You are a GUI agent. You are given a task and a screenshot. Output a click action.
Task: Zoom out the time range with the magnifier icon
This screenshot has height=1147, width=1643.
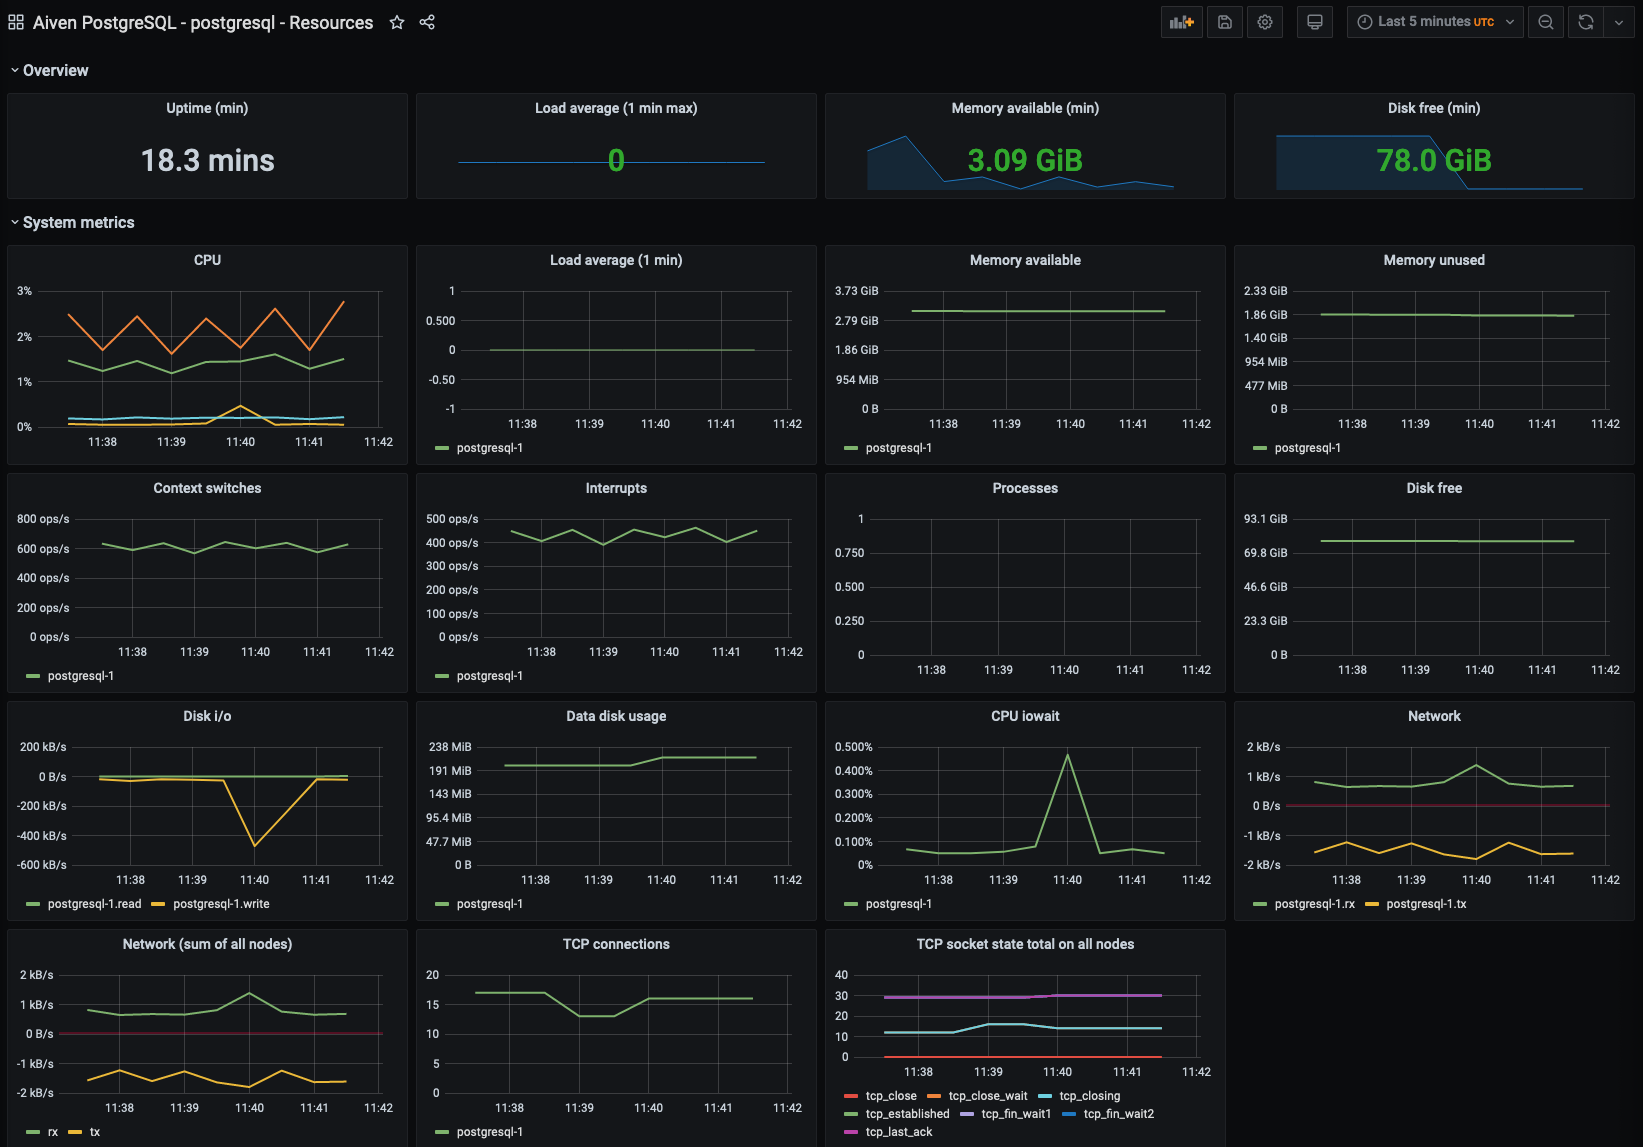coord(1545,21)
